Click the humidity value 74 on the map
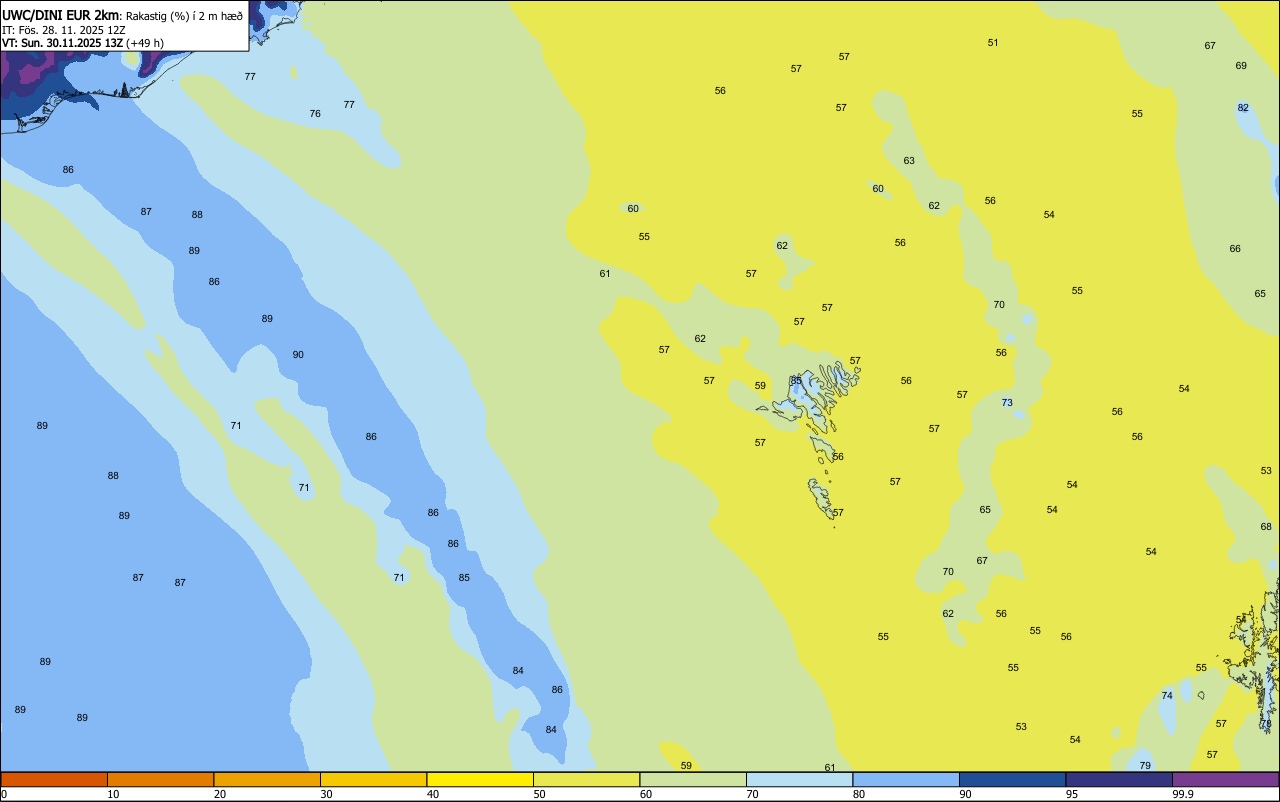Viewport: 1280px width, 802px height. tap(1167, 696)
